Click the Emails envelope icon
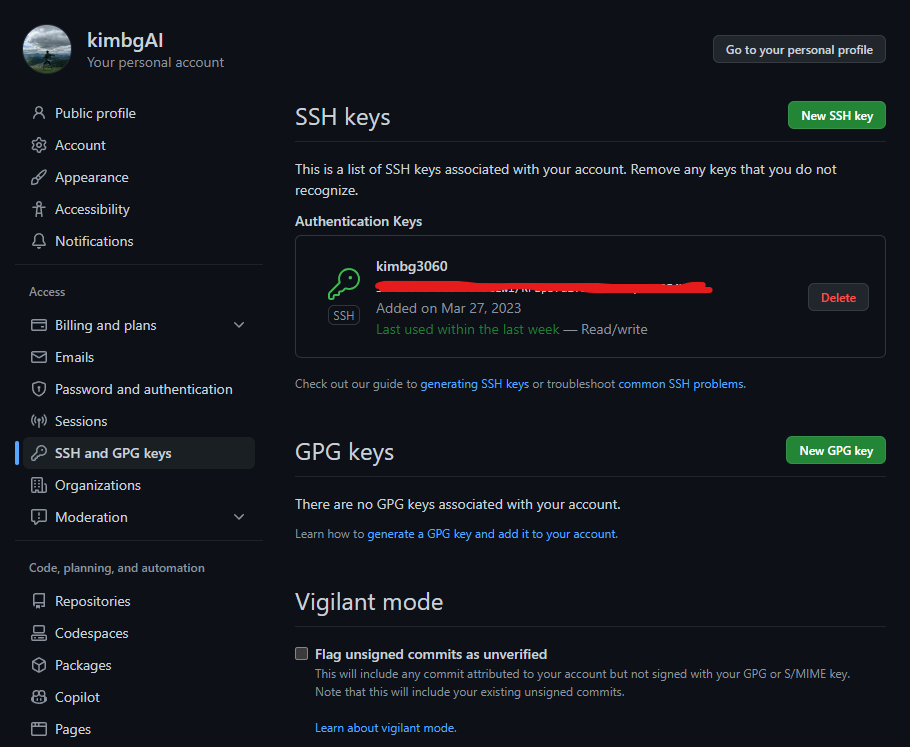This screenshot has height=747, width=910. click(x=39, y=357)
